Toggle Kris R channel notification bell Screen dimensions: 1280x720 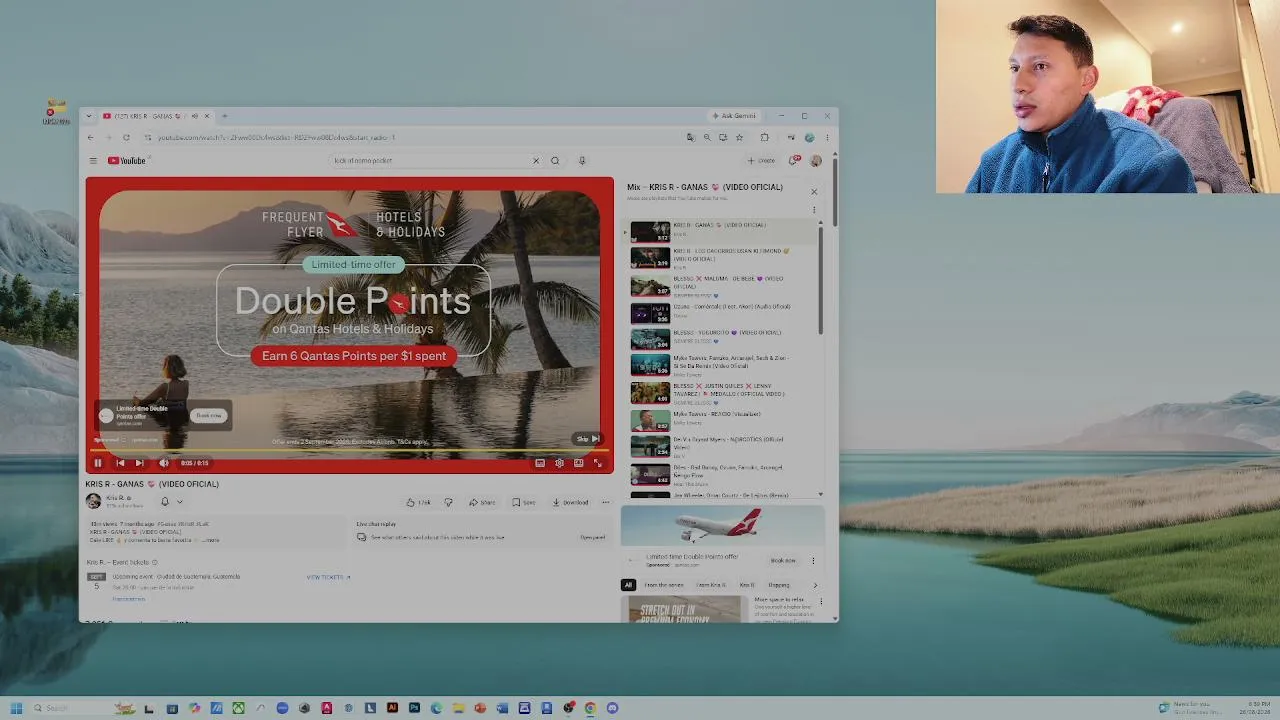[x=165, y=501]
